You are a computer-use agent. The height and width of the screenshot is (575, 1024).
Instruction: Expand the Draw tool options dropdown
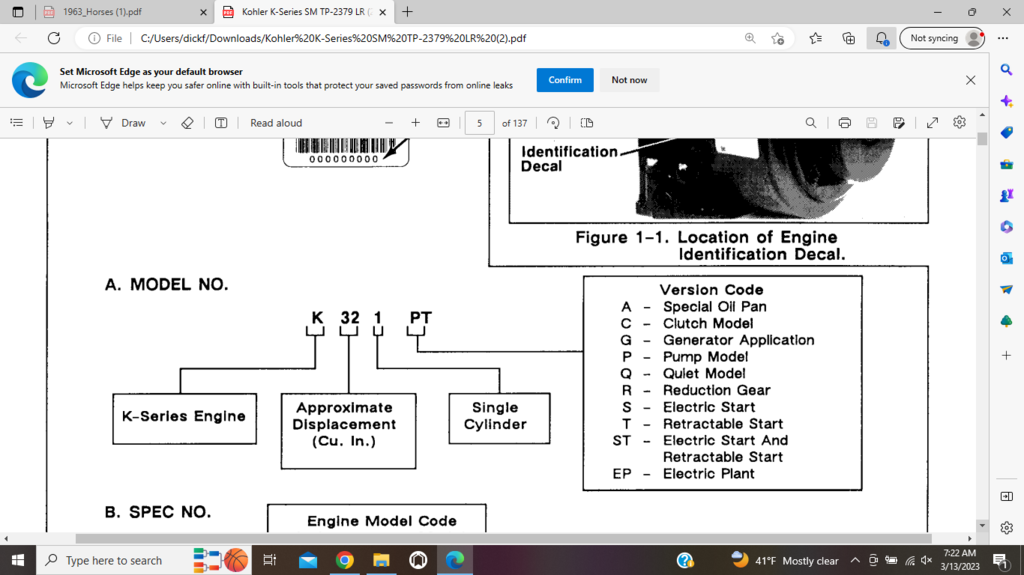[163, 123]
